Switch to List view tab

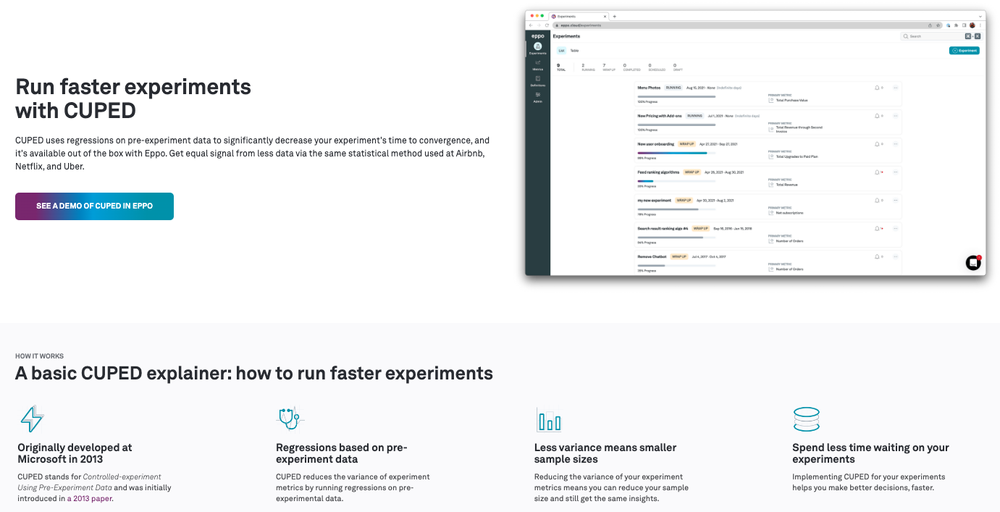coord(561,50)
